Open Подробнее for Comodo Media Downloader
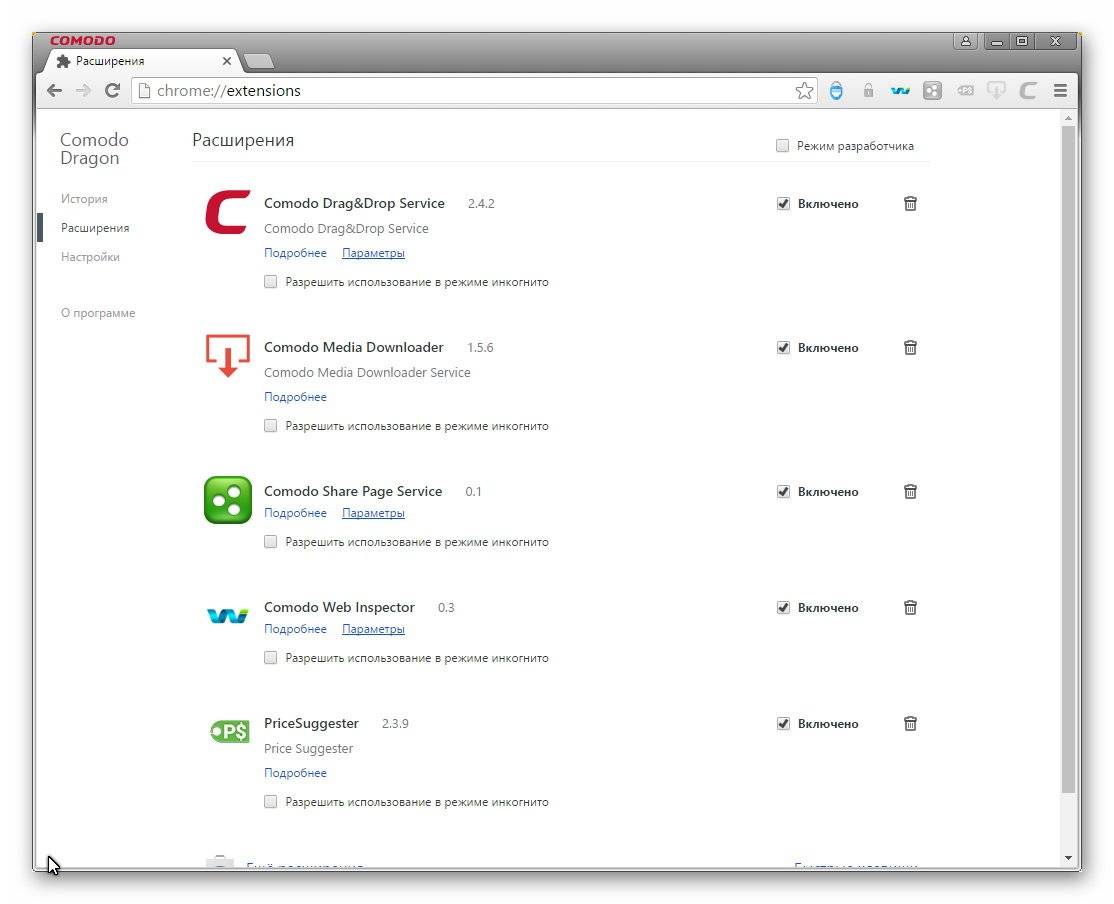1114x904 pixels. [295, 397]
